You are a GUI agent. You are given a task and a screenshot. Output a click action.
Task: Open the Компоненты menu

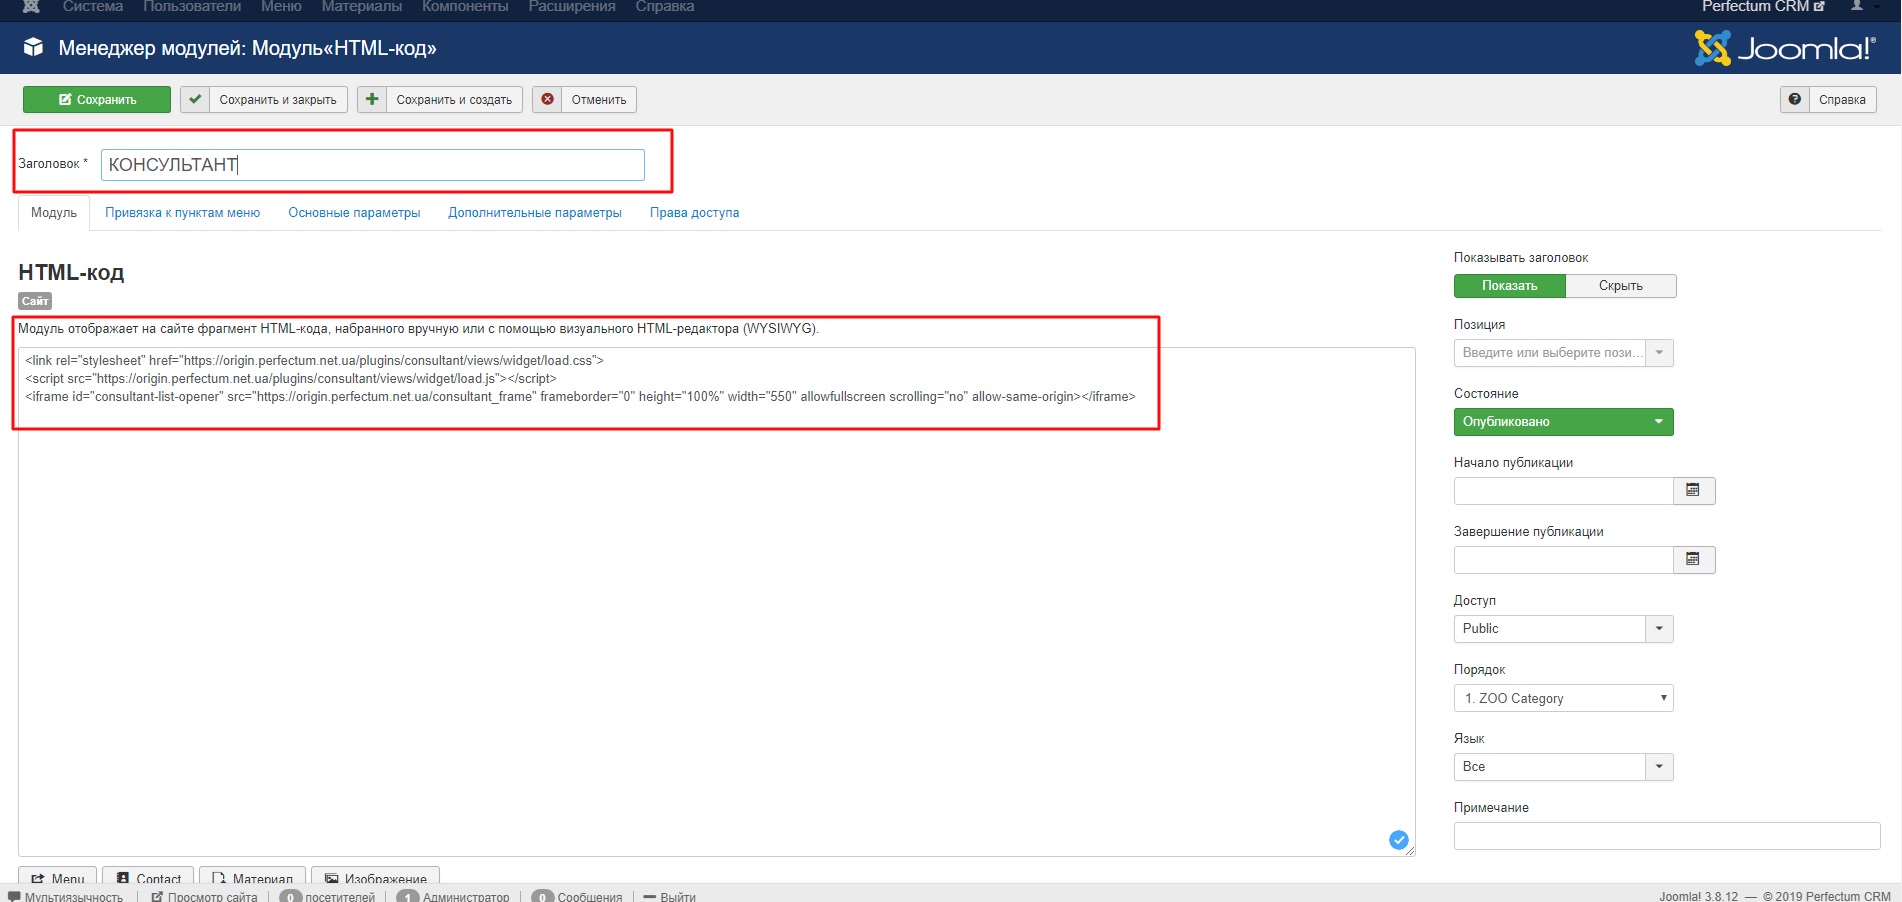tap(465, 7)
